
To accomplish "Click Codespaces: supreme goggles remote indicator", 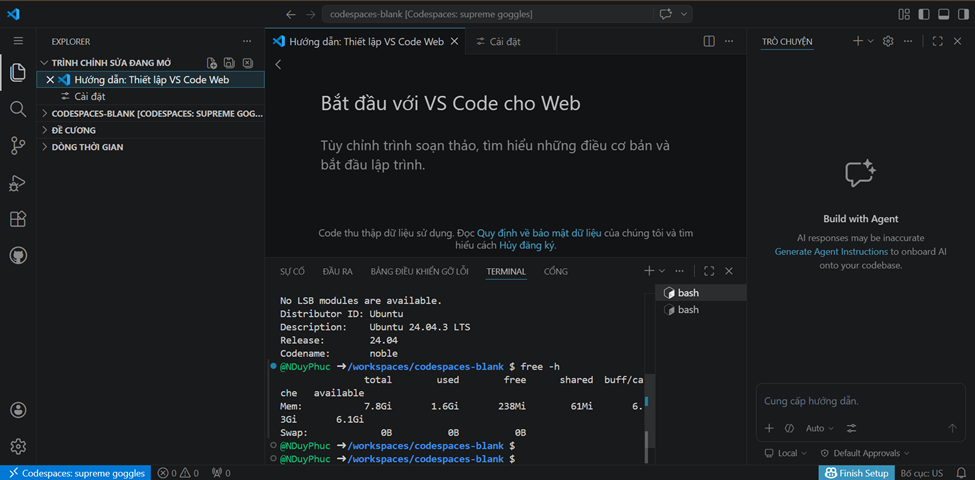I will [76, 473].
